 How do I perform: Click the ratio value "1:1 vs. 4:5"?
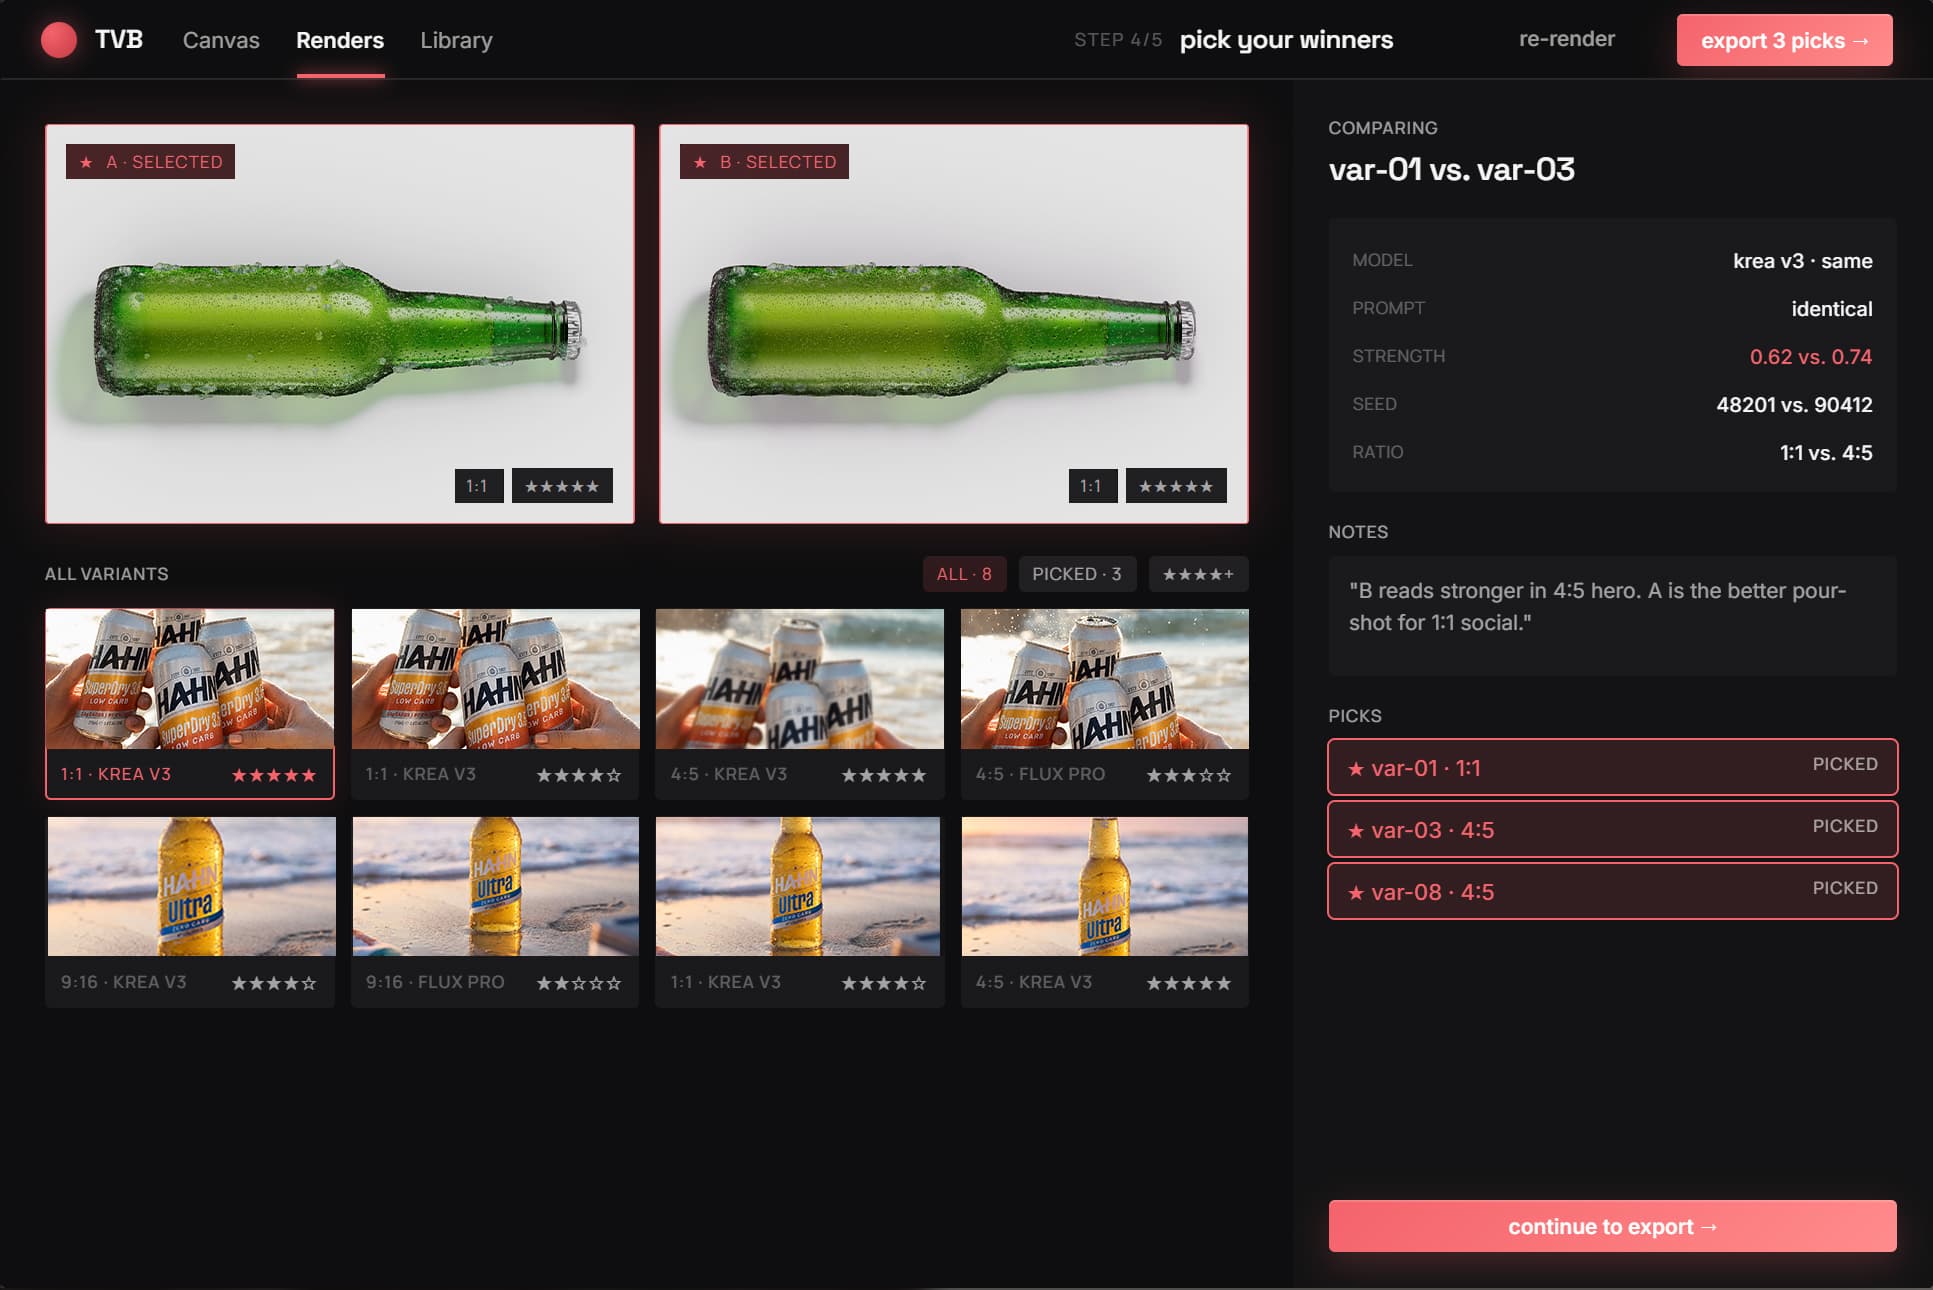click(x=1826, y=453)
